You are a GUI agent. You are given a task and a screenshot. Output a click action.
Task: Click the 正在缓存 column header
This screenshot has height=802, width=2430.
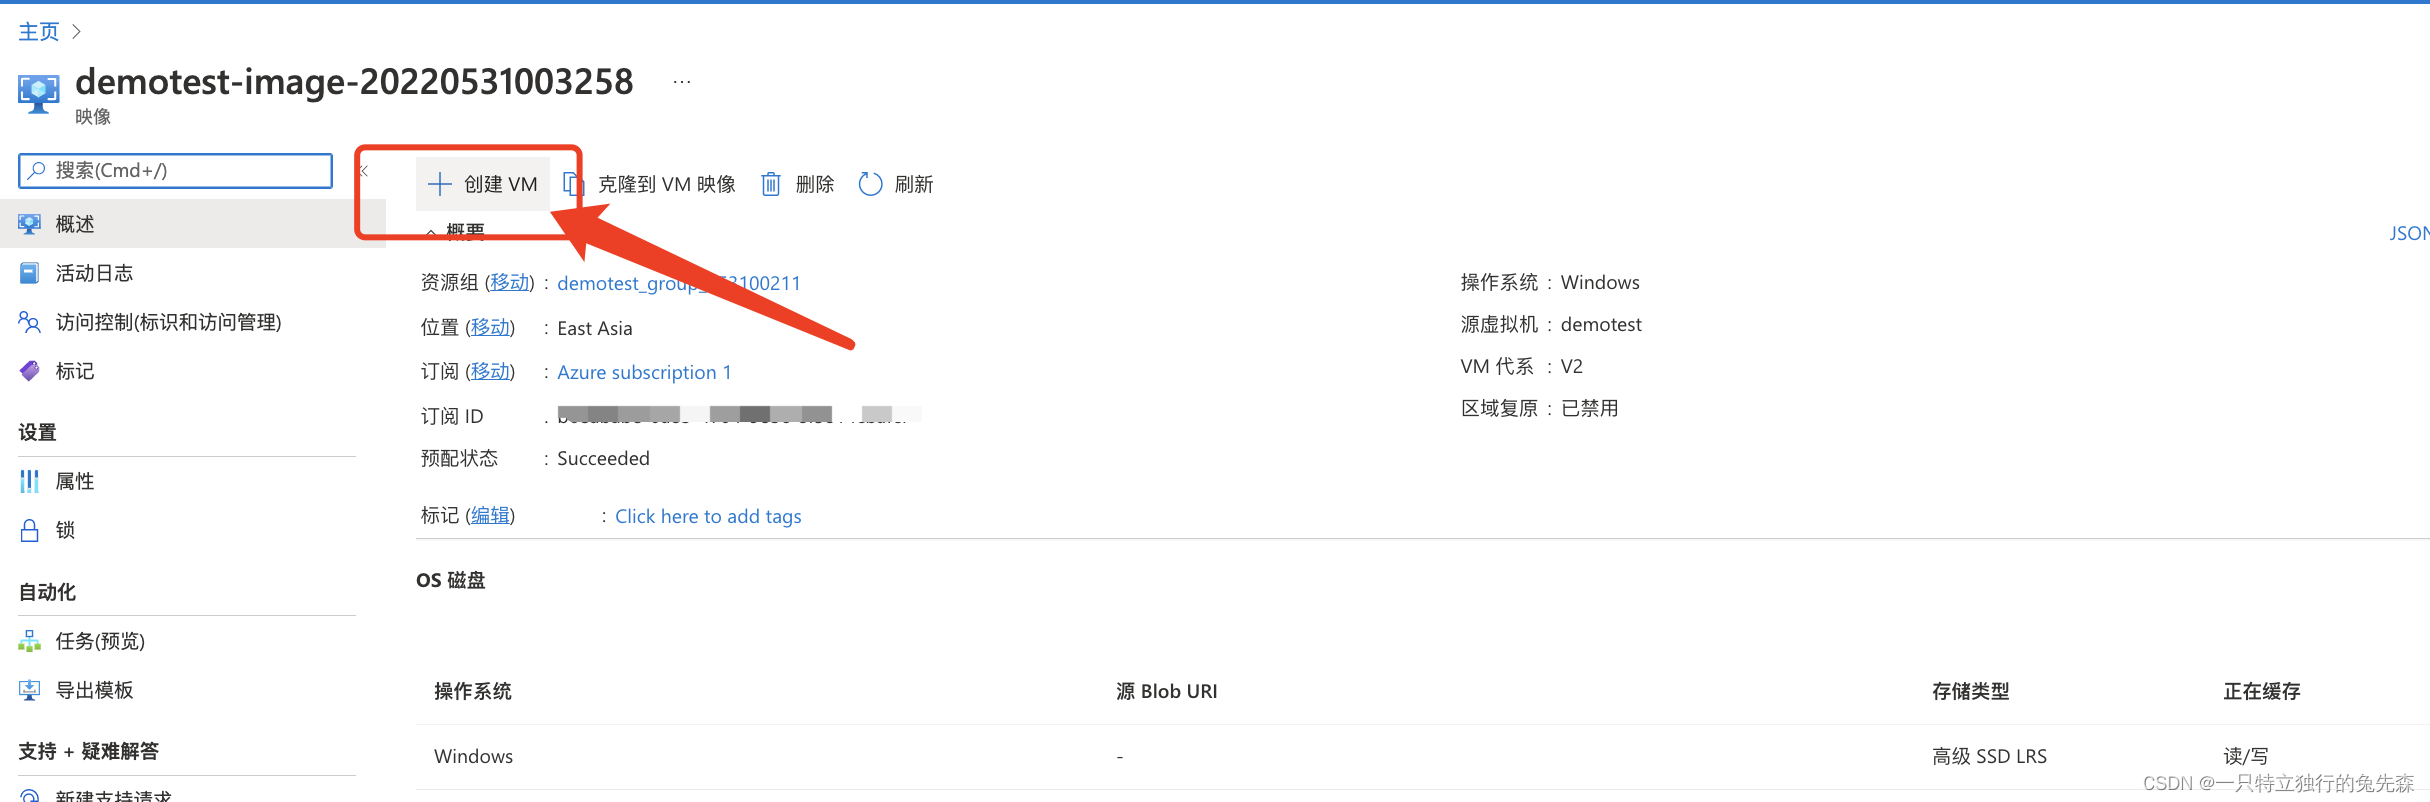tap(2262, 691)
